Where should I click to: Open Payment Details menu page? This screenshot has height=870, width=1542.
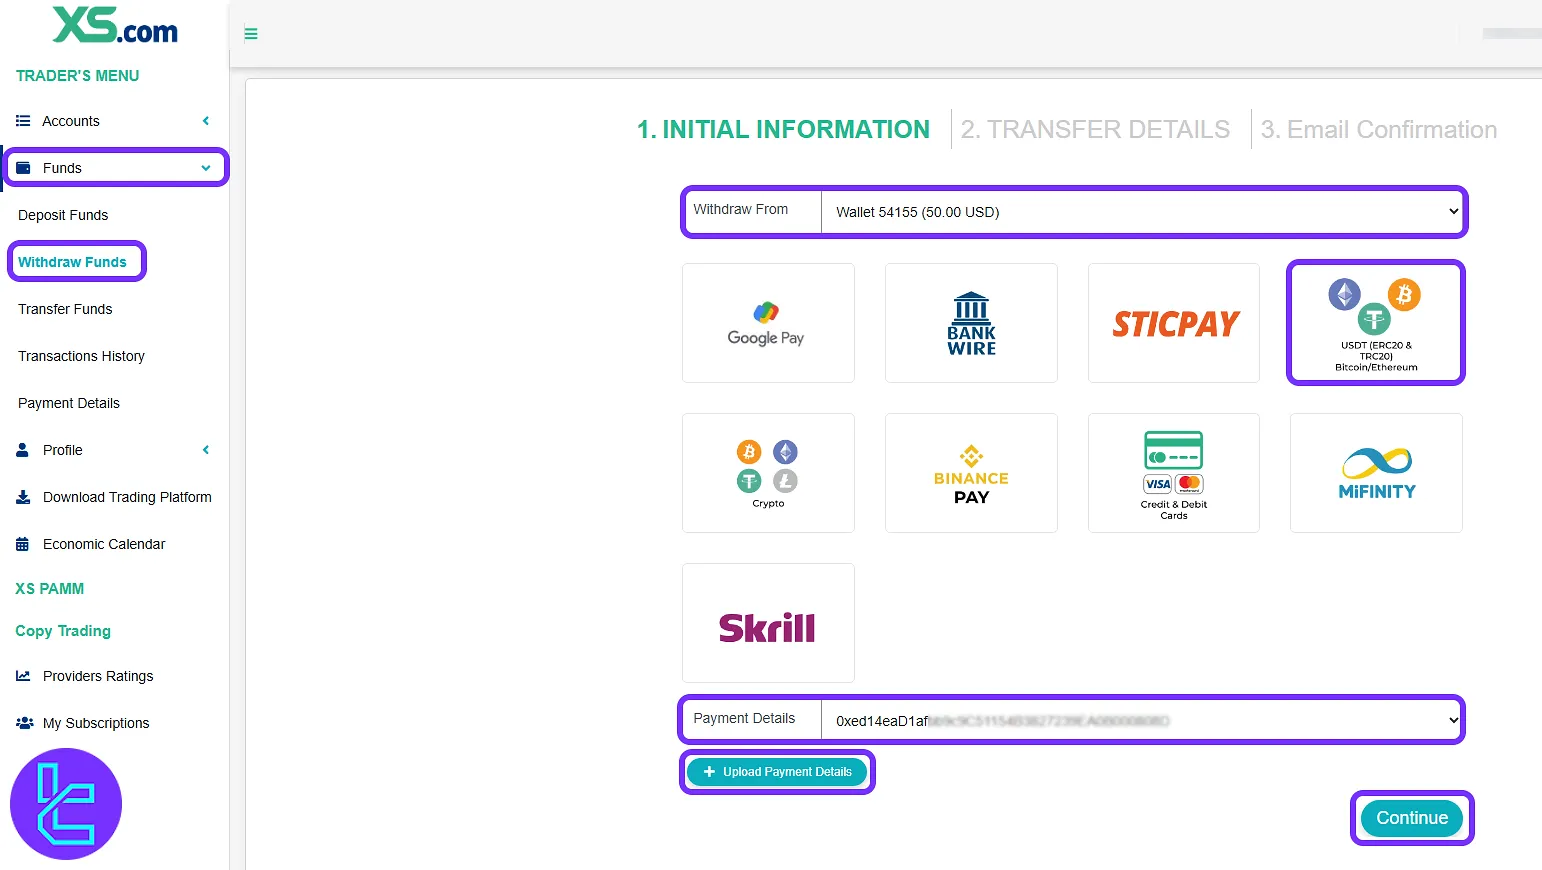[69, 403]
